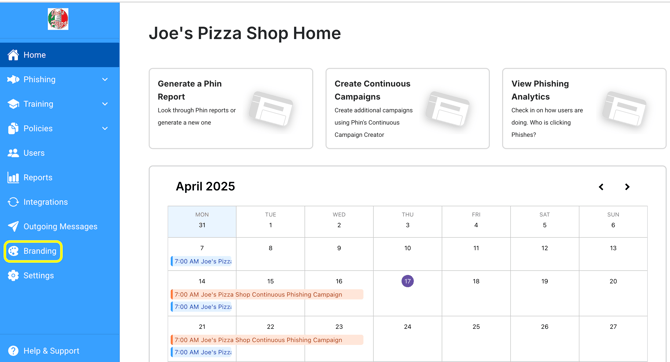Expand the Training menu chevron

[x=105, y=104]
